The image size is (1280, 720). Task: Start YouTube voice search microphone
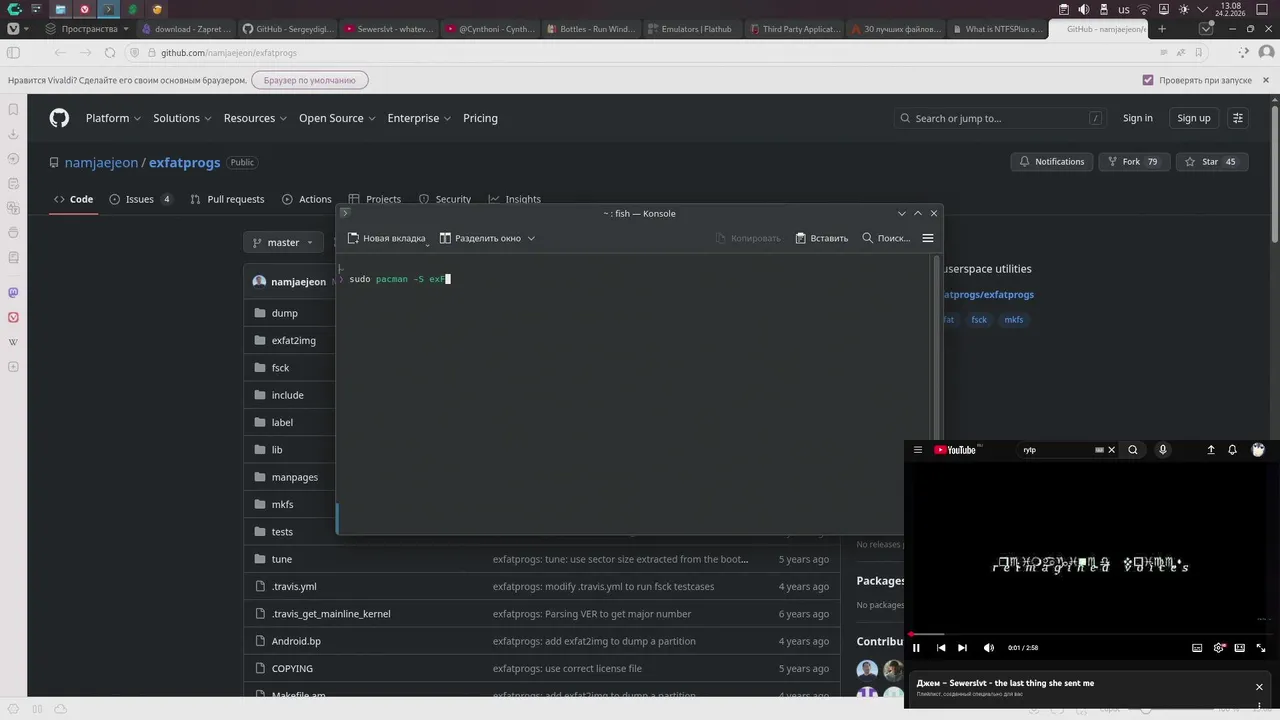1162,450
